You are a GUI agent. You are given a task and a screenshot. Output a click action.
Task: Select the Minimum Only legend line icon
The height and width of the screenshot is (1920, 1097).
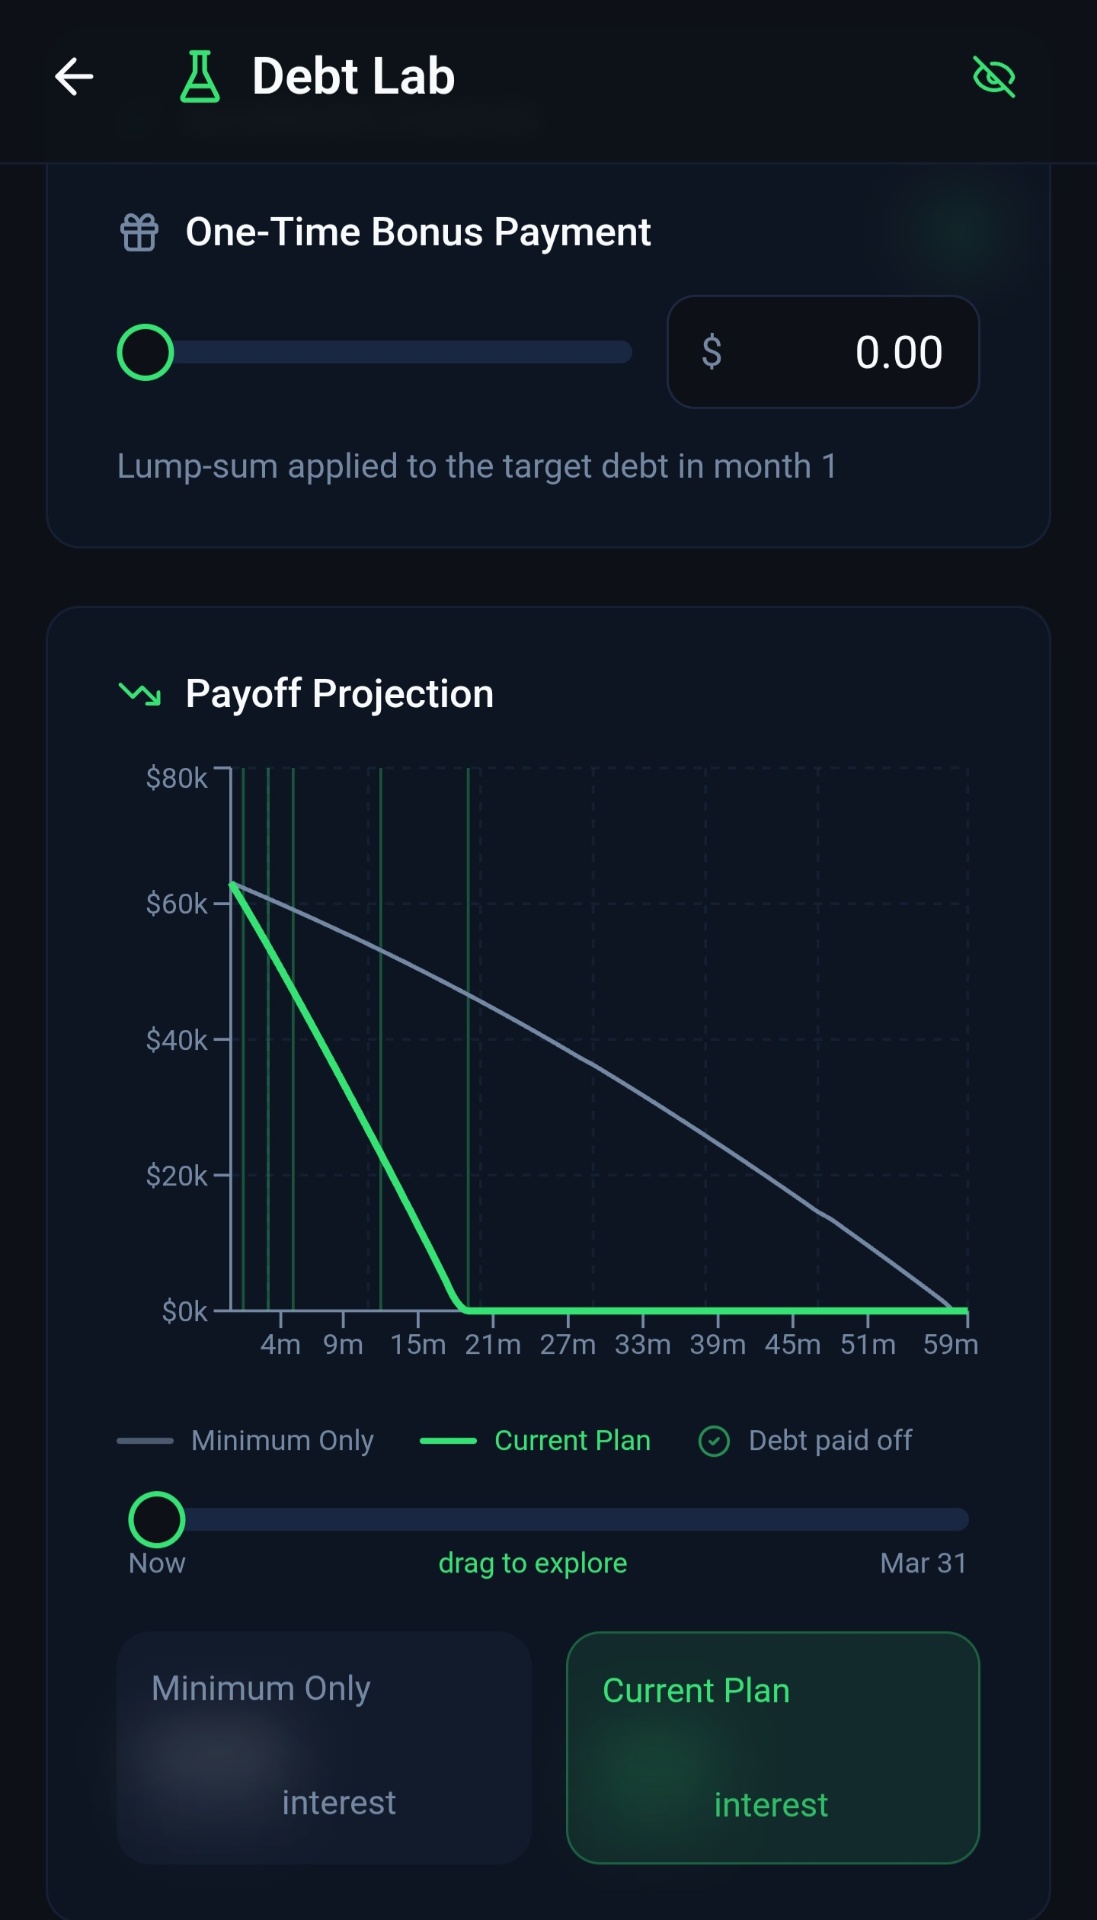coord(146,1440)
